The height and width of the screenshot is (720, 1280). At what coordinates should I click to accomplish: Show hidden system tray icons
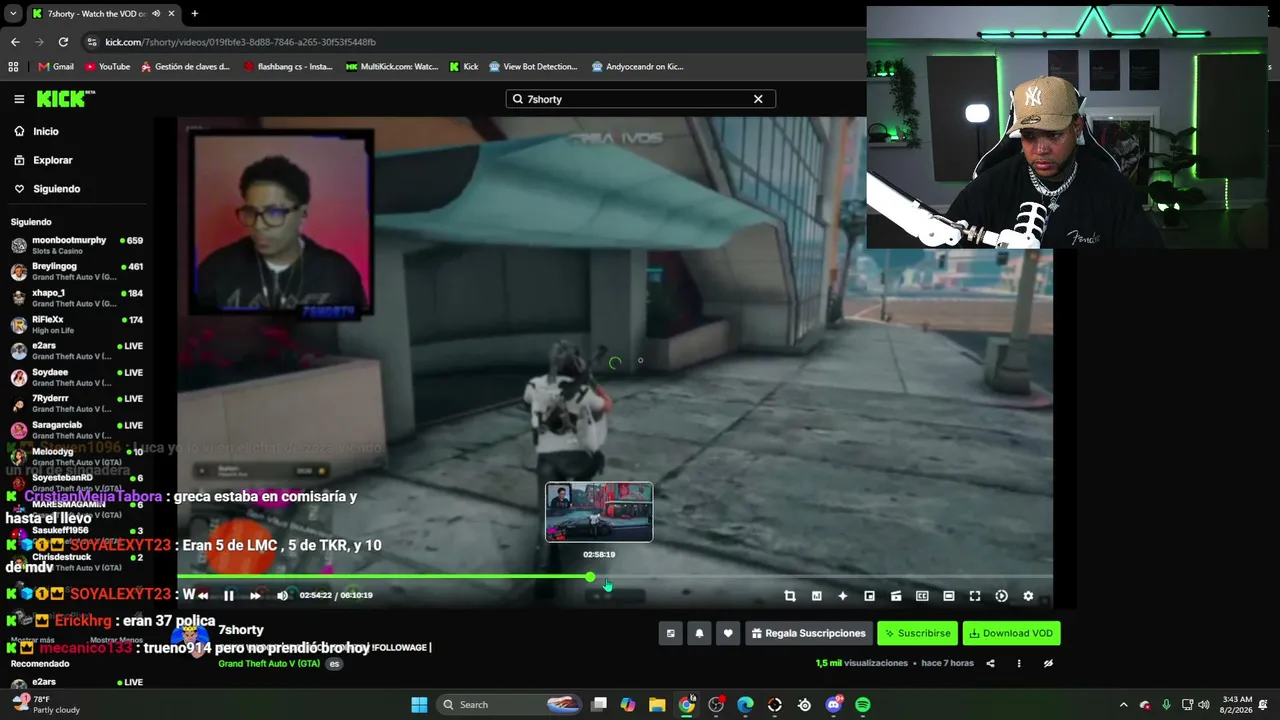tap(1123, 705)
